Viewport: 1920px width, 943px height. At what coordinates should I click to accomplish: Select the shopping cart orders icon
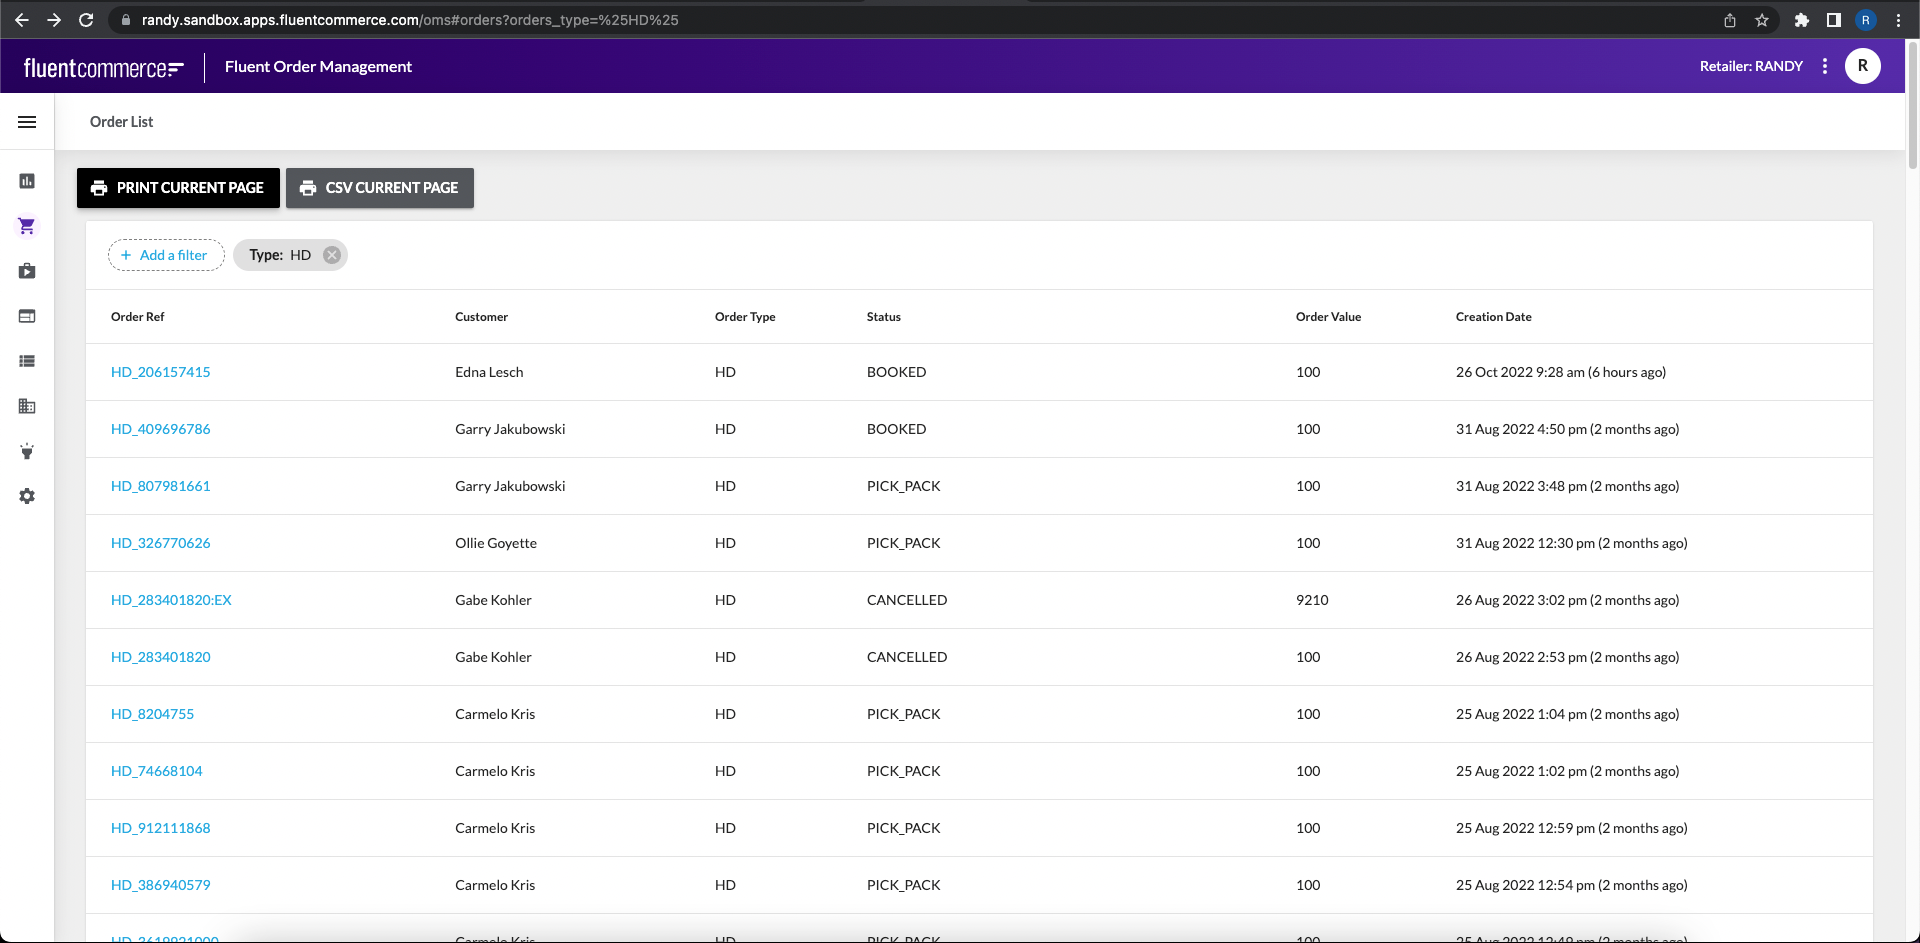click(27, 226)
